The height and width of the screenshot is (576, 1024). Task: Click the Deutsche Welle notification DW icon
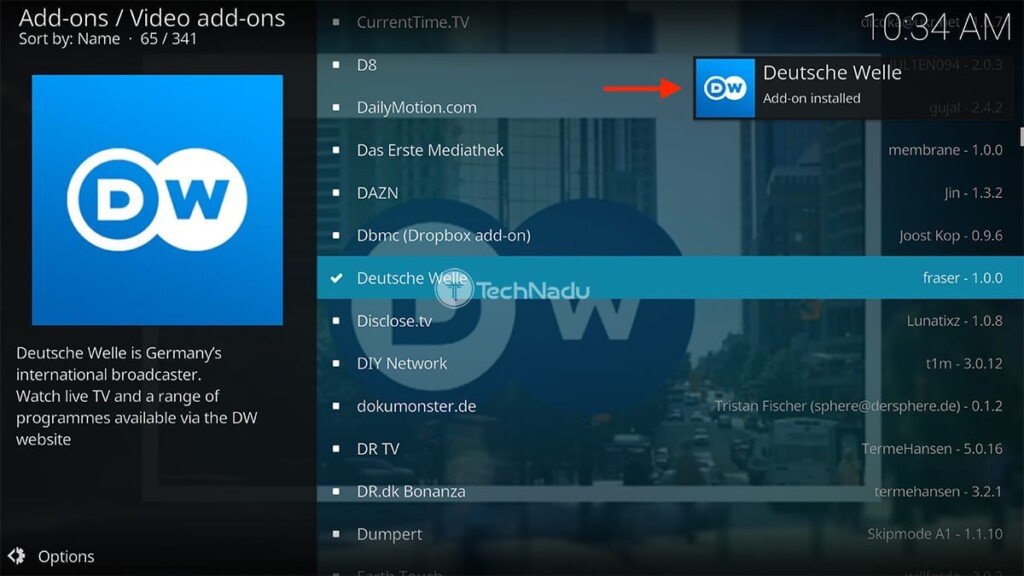[x=725, y=88]
